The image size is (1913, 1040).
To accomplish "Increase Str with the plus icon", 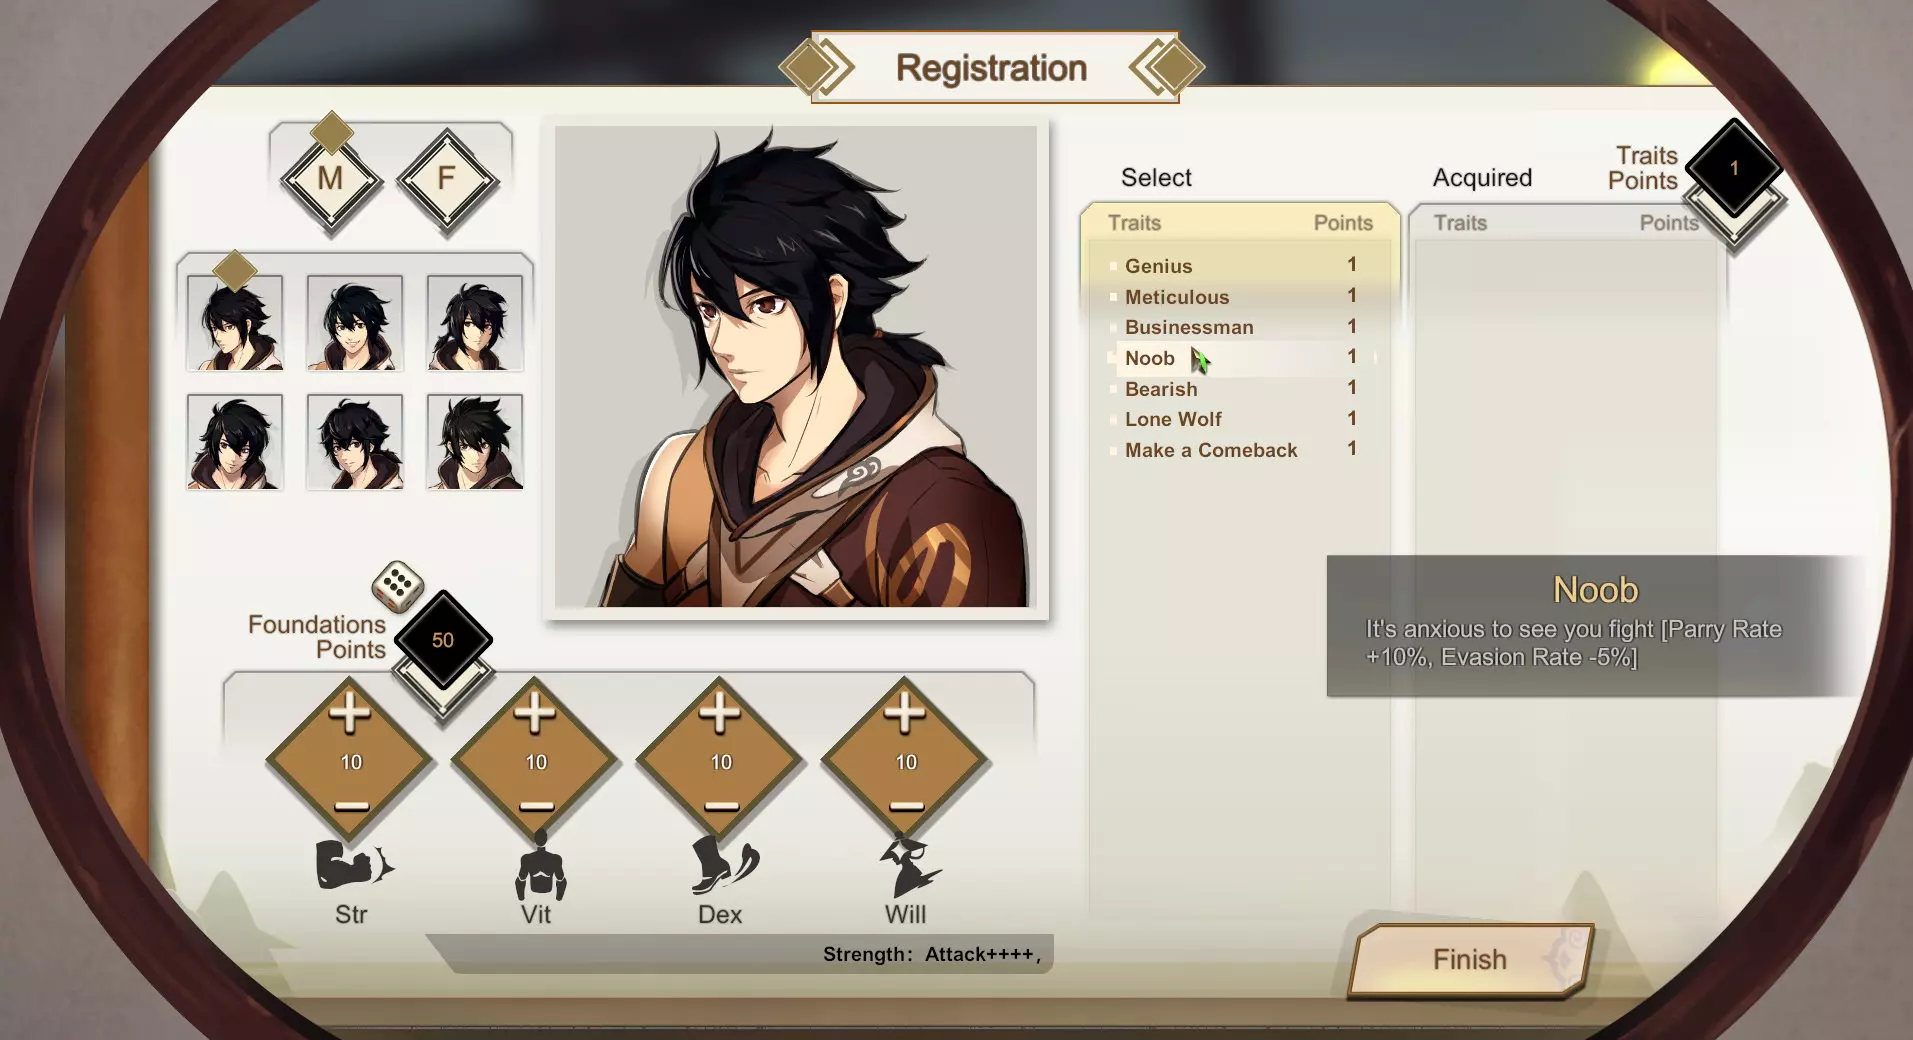I will point(350,713).
